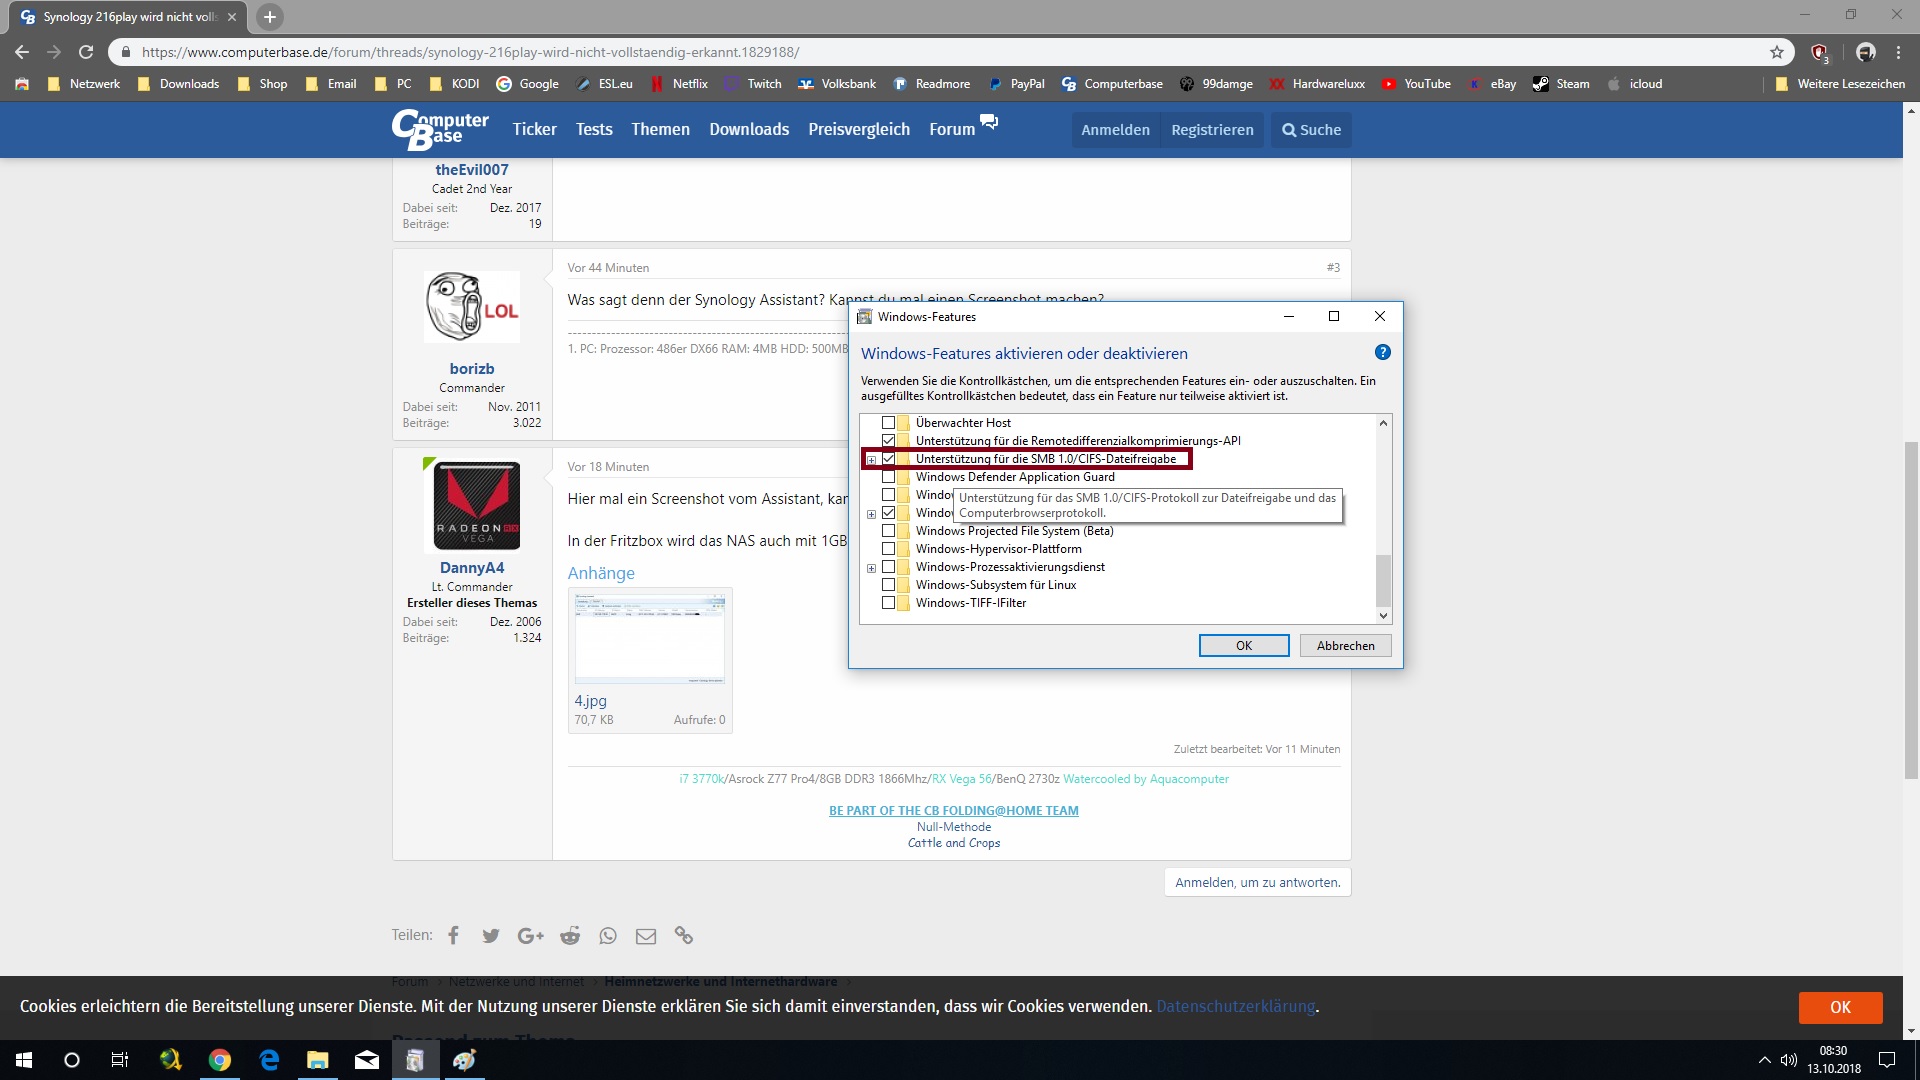Screen dimensions: 1920x1080
Task: Open the Preisvergleich navigation item
Action: (859, 130)
